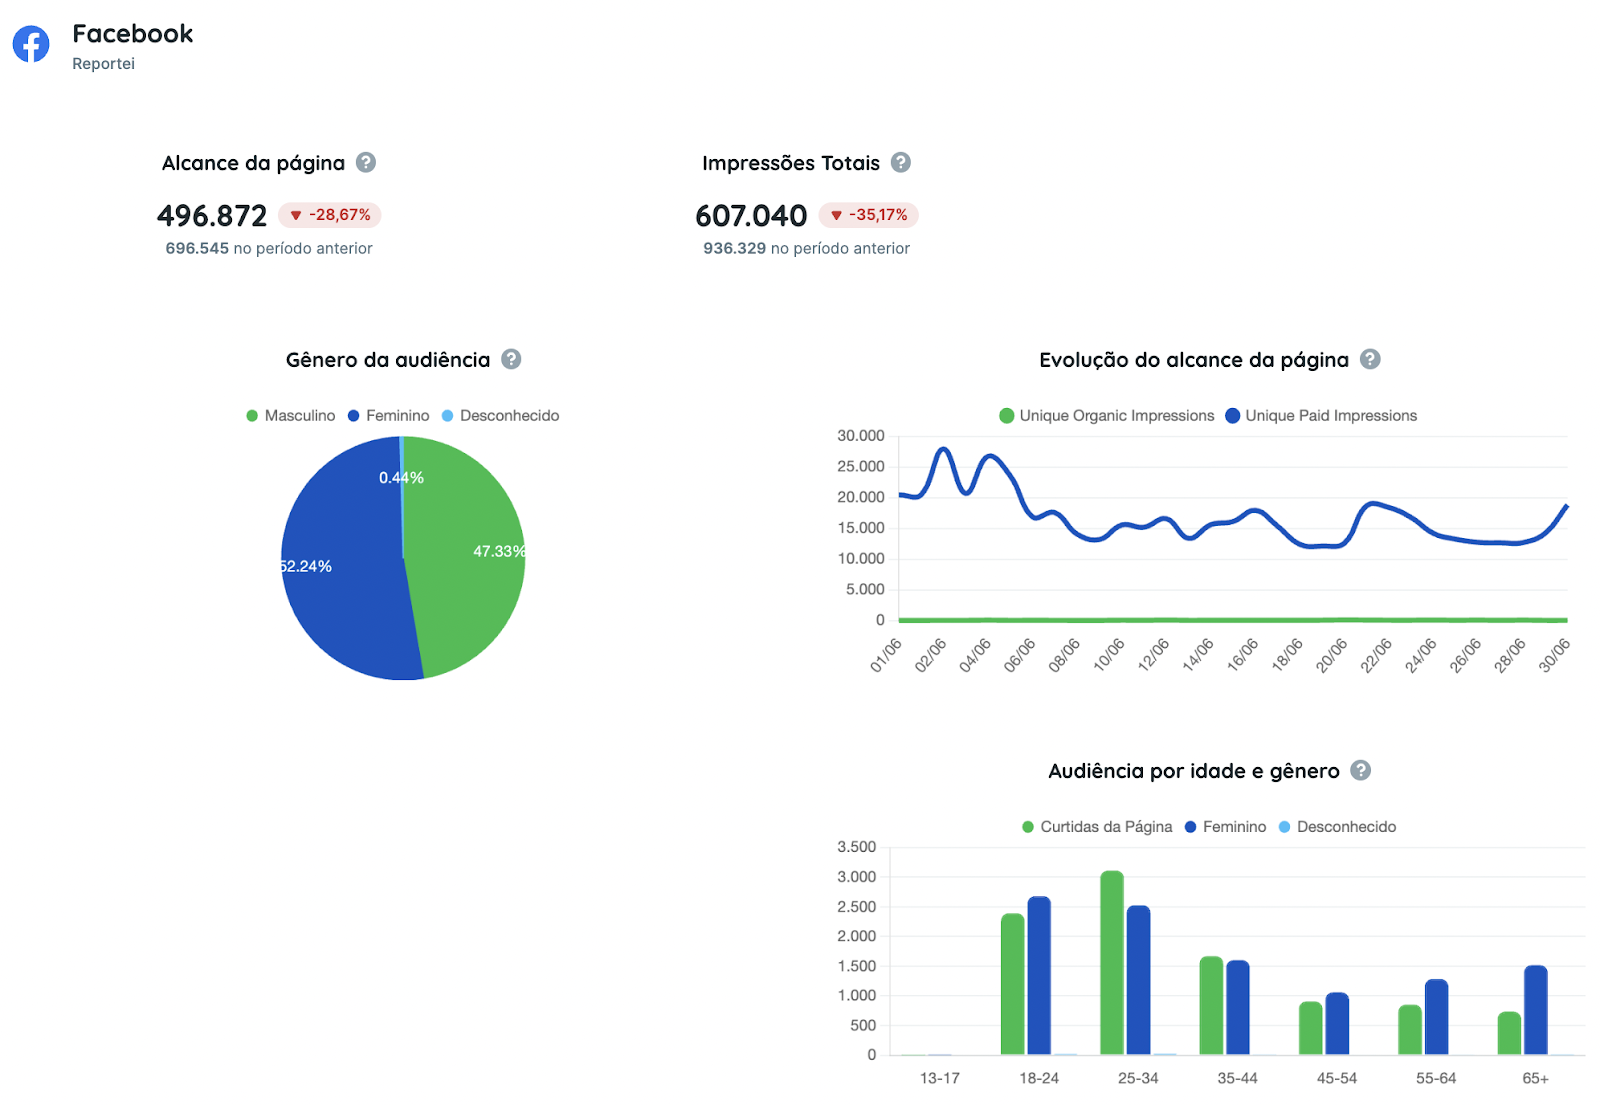Screen dimensions: 1600x1105
Task: Open help icon next to Impressões Totais
Action: [901, 162]
